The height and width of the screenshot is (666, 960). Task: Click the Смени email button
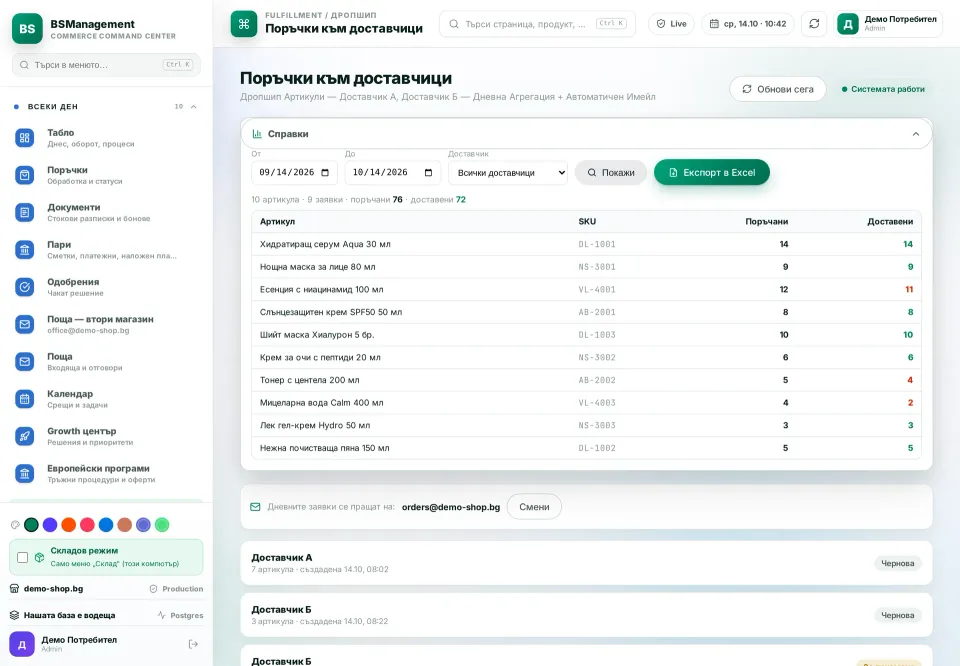point(534,507)
